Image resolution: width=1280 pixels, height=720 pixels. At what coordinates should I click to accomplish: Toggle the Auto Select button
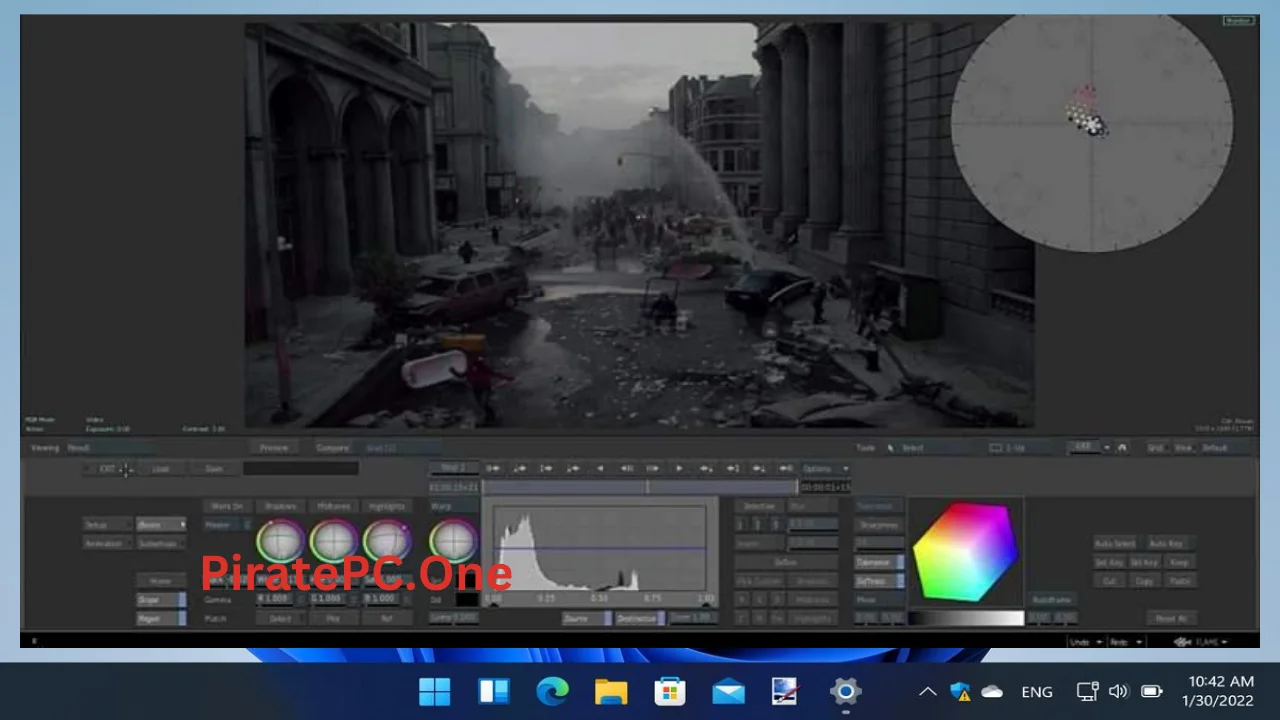1115,543
